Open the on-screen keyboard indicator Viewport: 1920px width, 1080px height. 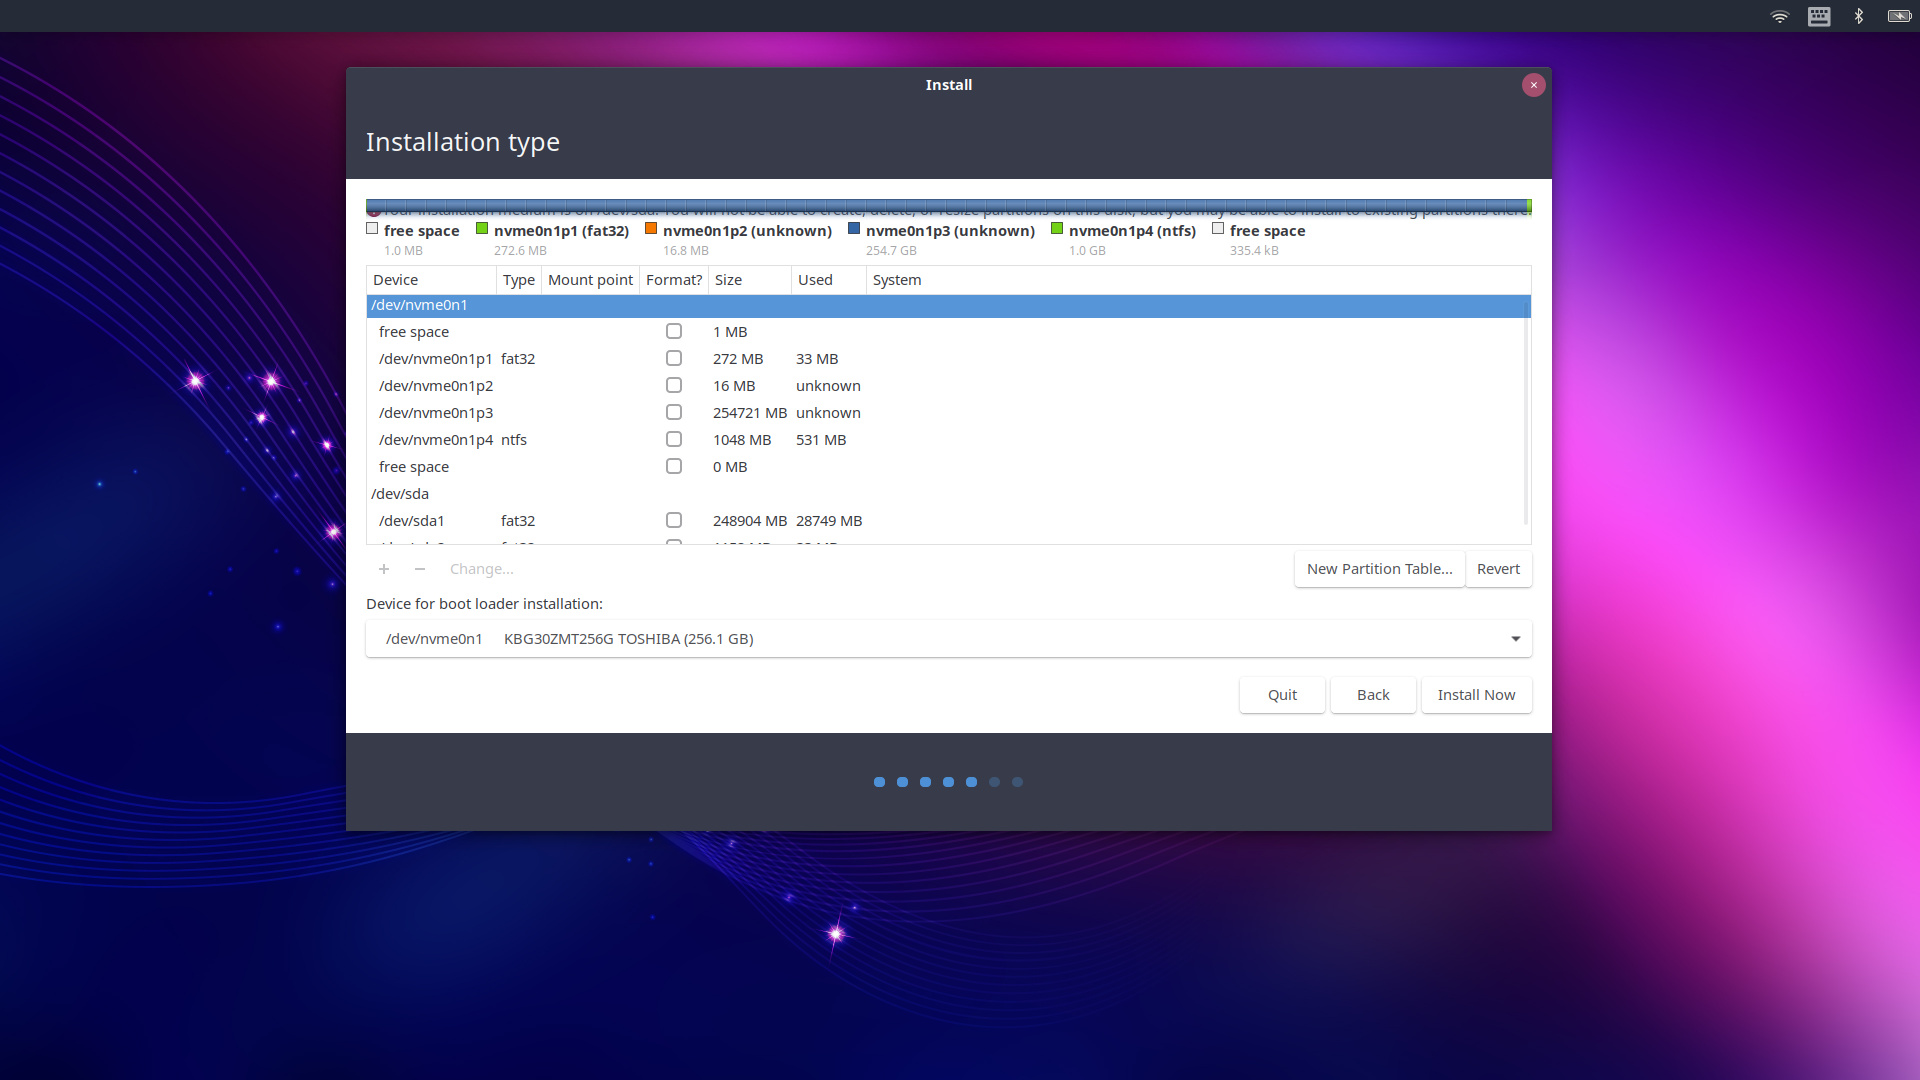pos(1819,16)
